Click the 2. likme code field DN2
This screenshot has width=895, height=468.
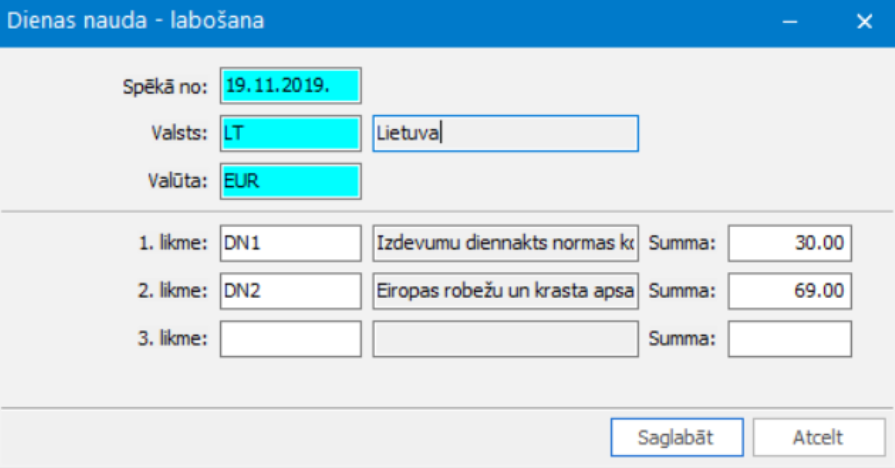pyautogui.click(x=290, y=291)
